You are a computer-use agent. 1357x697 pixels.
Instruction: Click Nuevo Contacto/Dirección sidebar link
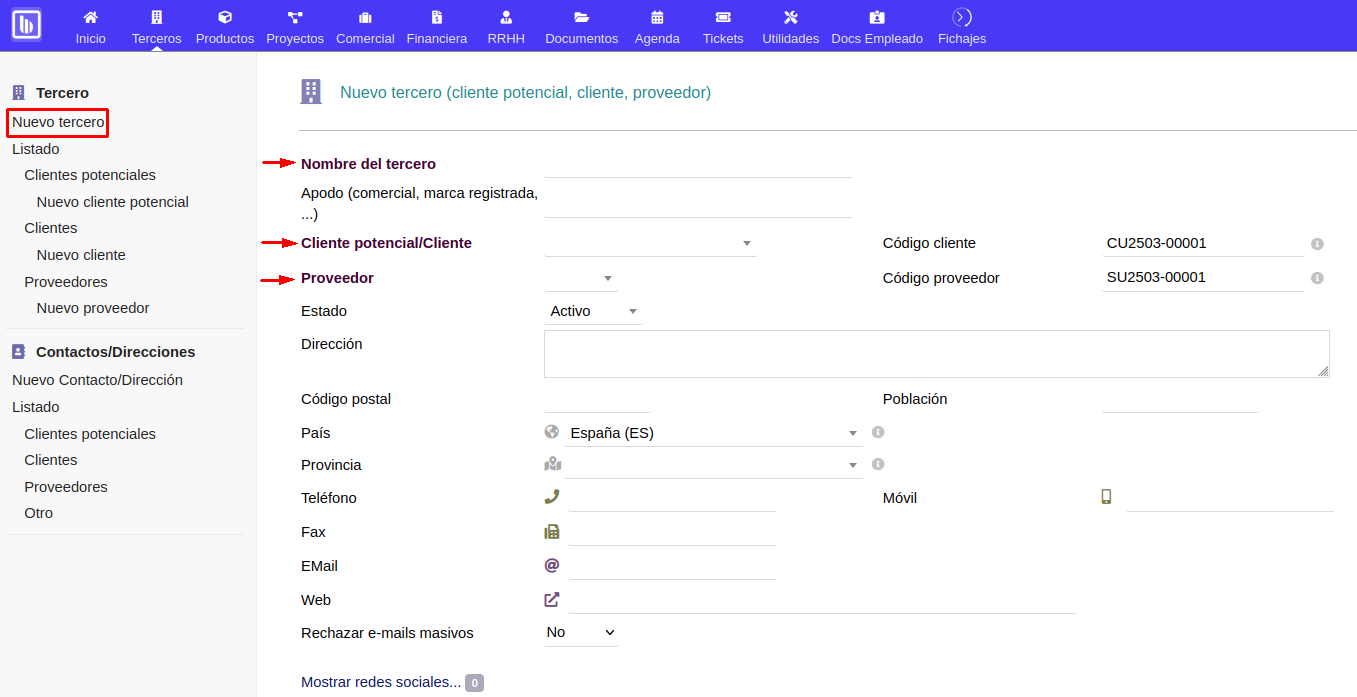coord(97,380)
